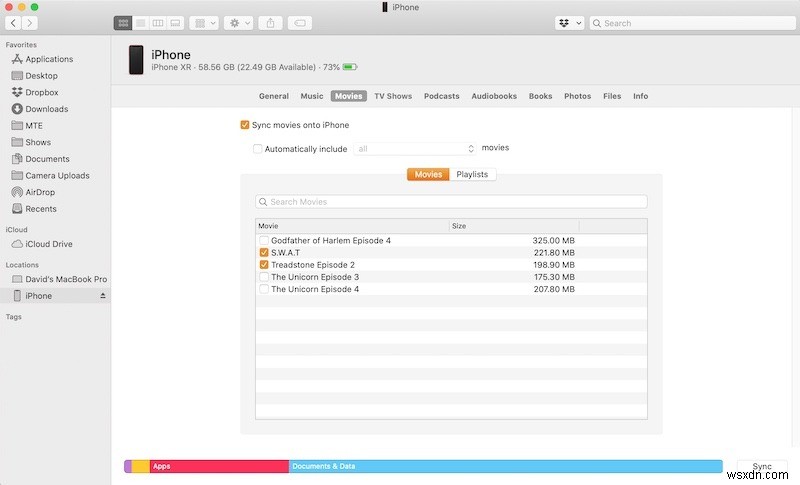Open Documents in the sidebar

tap(47, 159)
